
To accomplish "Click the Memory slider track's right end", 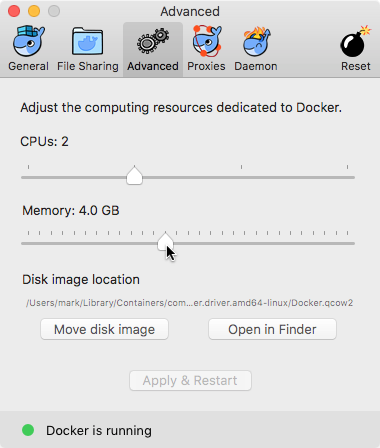I will click(x=352, y=243).
